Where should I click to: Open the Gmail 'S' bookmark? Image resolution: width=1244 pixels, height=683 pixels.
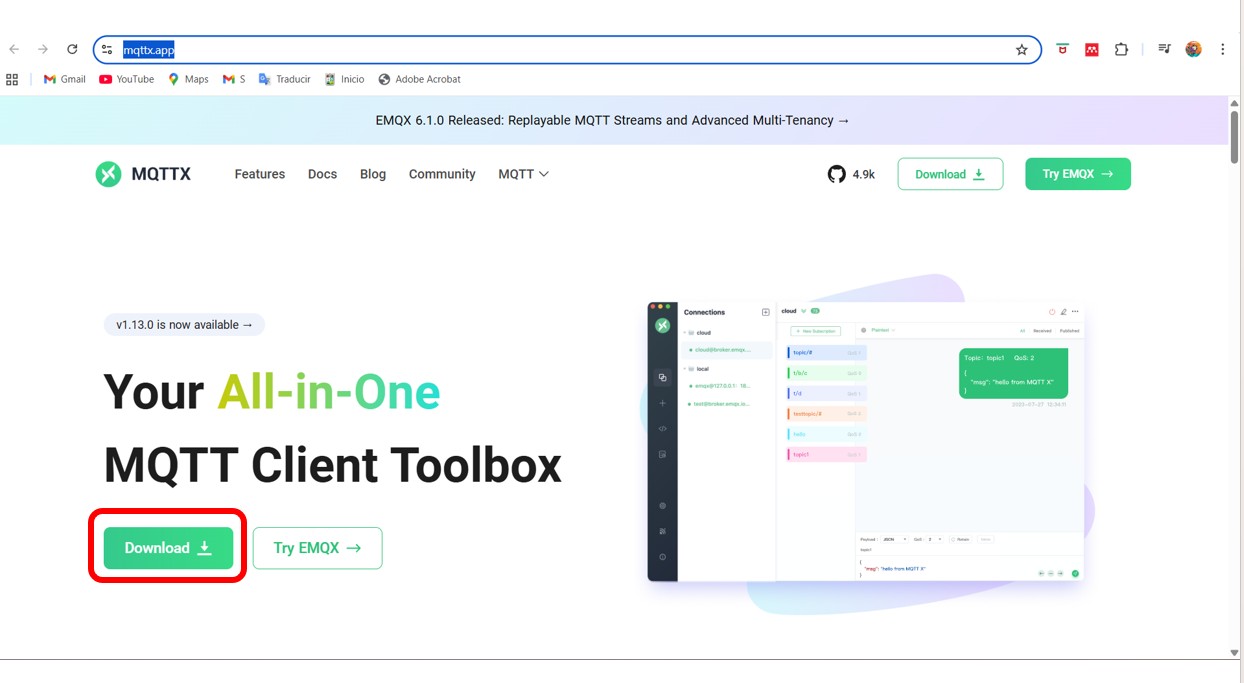pos(234,79)
